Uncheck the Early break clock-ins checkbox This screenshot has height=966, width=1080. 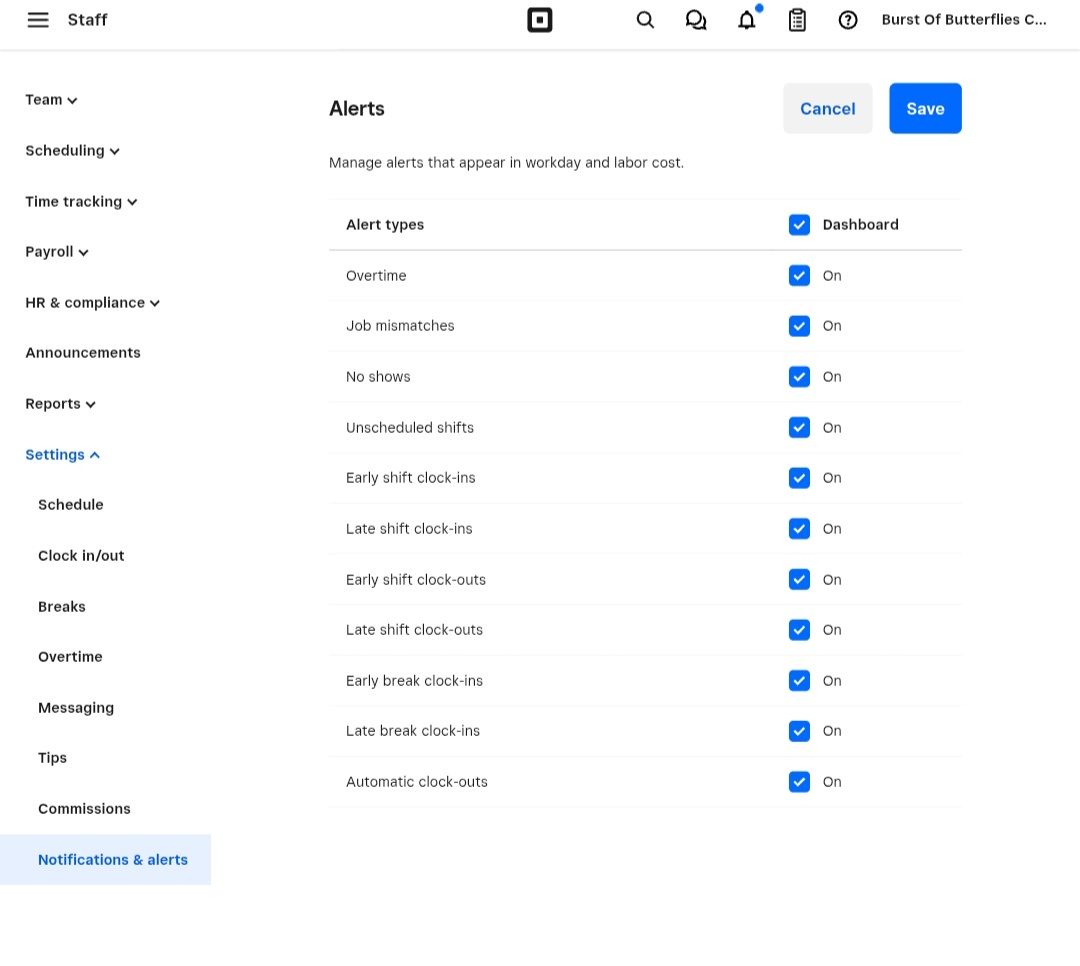point(799,681)
